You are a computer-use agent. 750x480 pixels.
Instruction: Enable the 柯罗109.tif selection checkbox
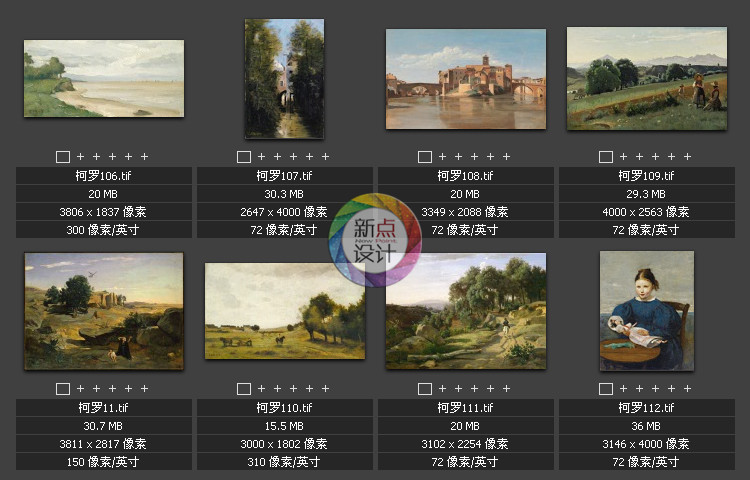[606, 157]
